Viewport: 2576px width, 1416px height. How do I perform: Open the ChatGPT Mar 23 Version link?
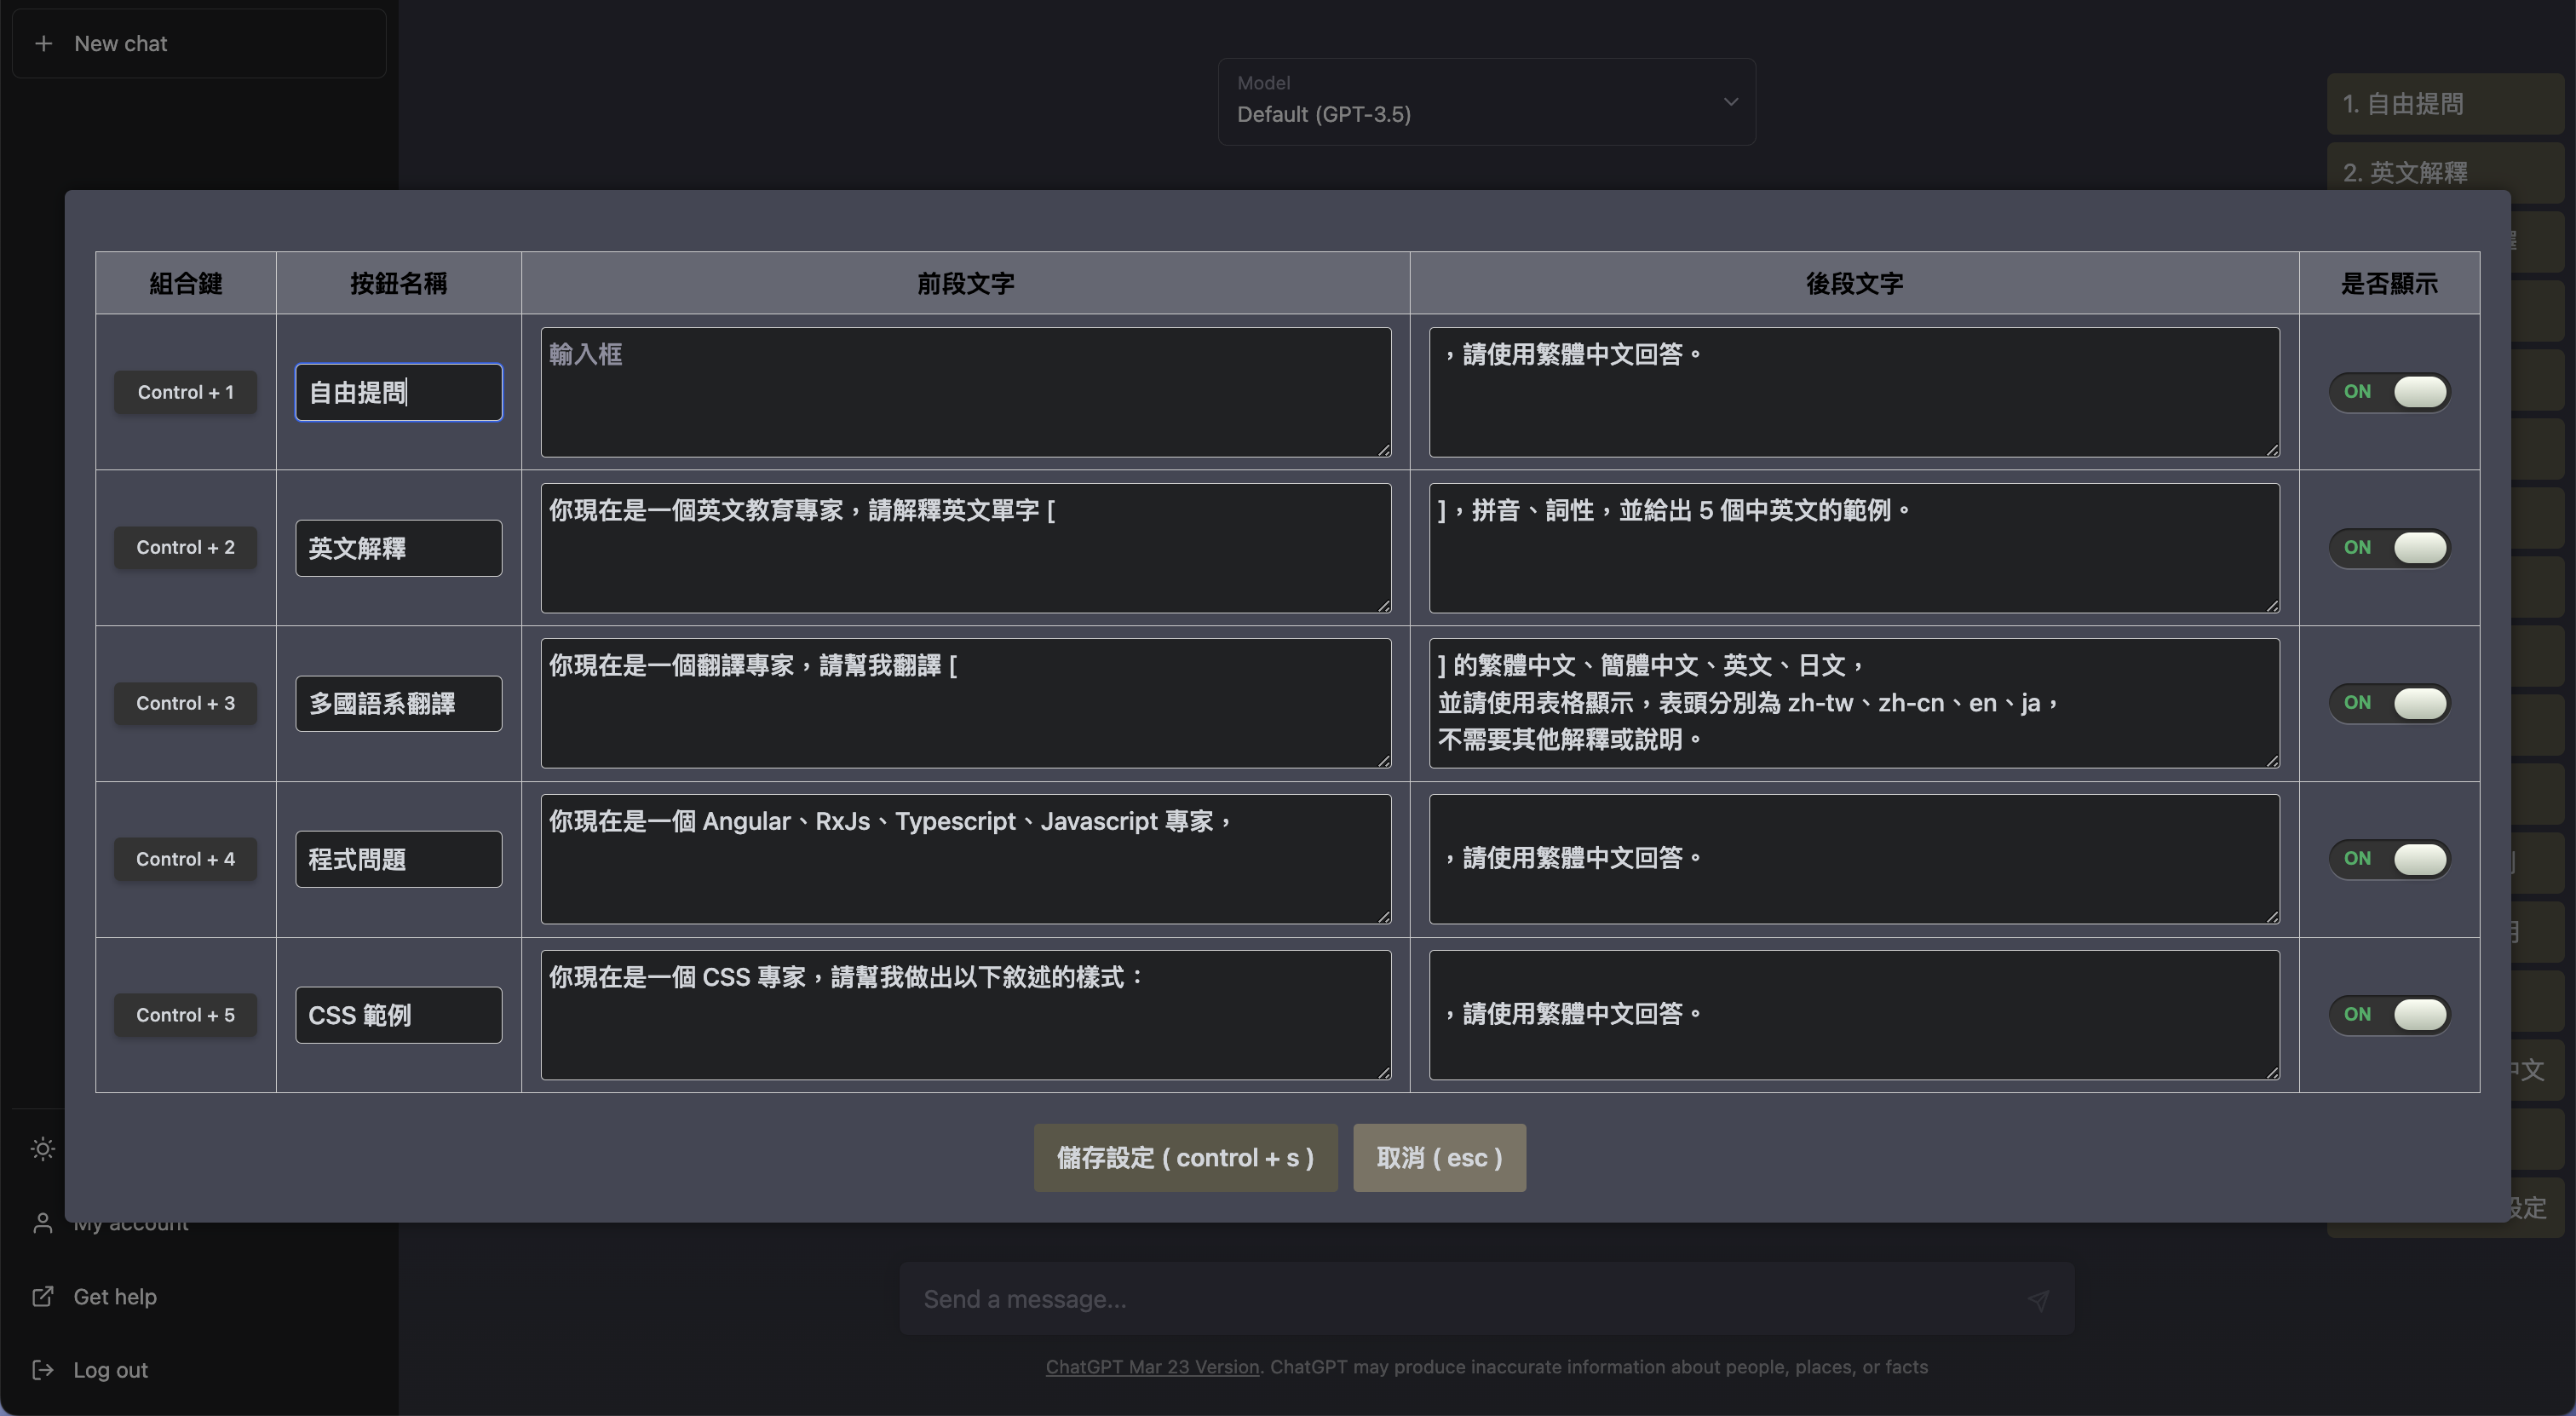click(x=1152, y=1367)
